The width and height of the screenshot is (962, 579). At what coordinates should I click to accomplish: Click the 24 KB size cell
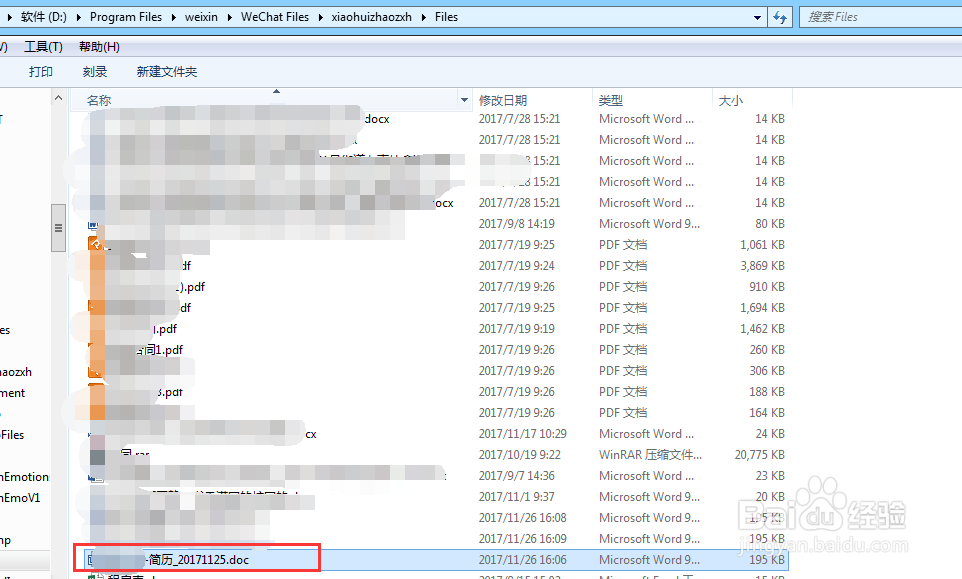click(x=770, y=434)
